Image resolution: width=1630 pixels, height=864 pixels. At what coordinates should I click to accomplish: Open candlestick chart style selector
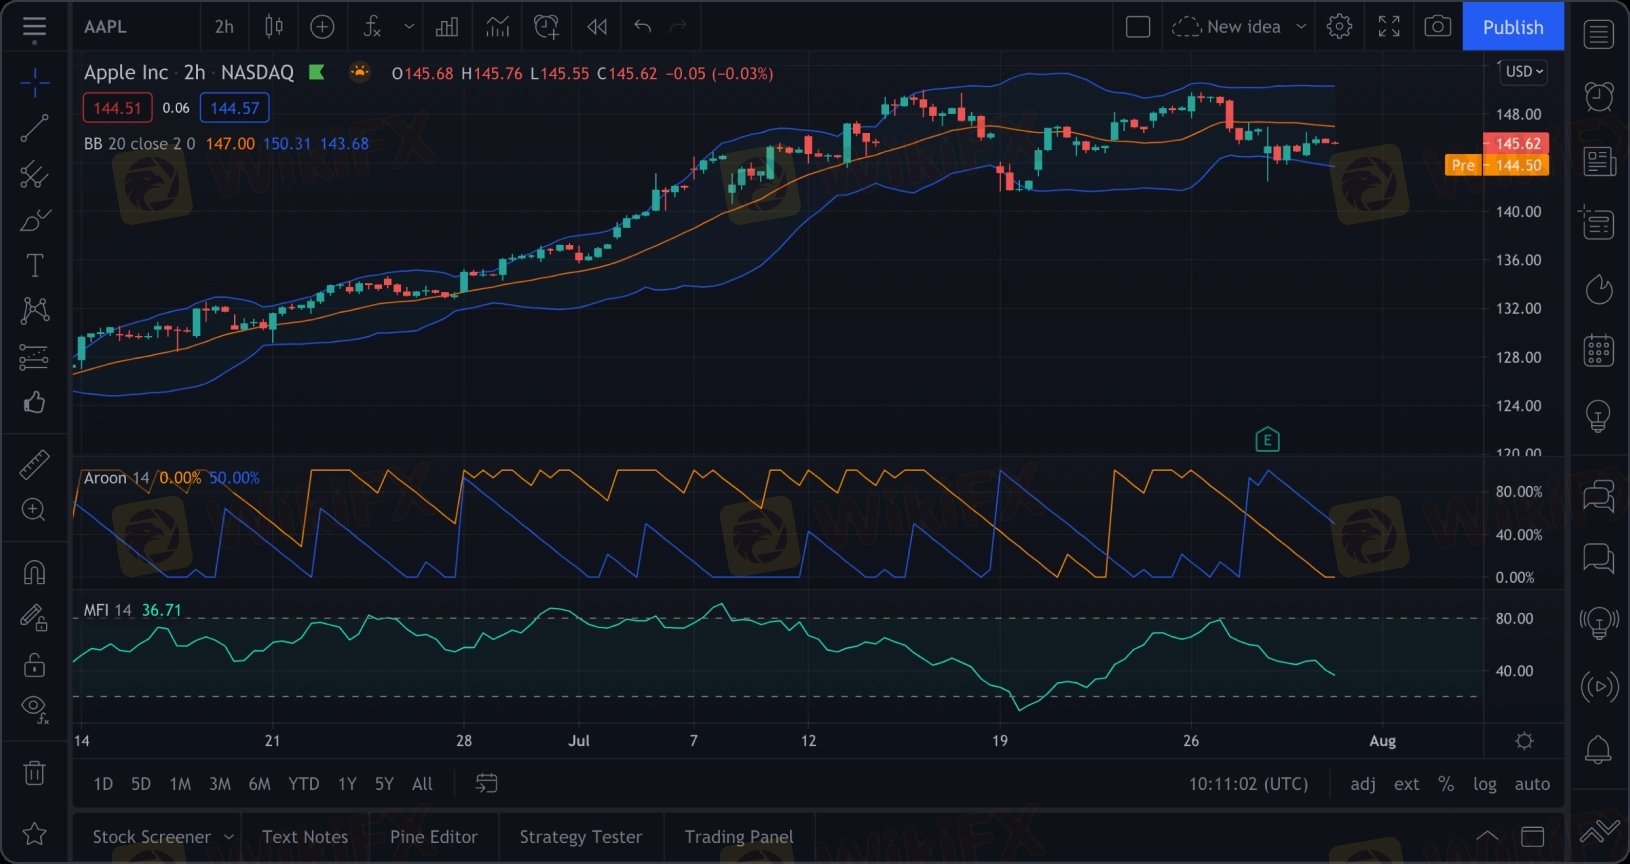point(273,27)
